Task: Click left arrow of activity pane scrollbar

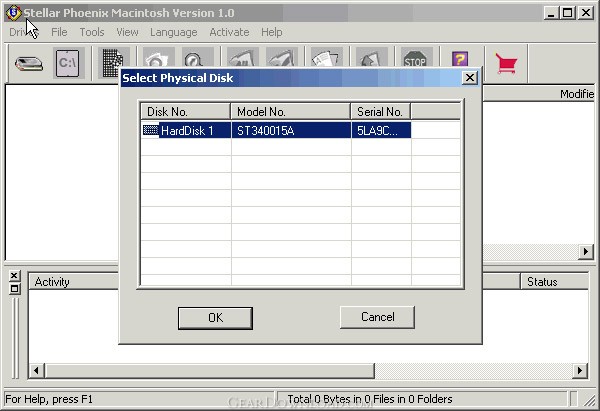Action: pyautogui.click(x=37, y=370)
